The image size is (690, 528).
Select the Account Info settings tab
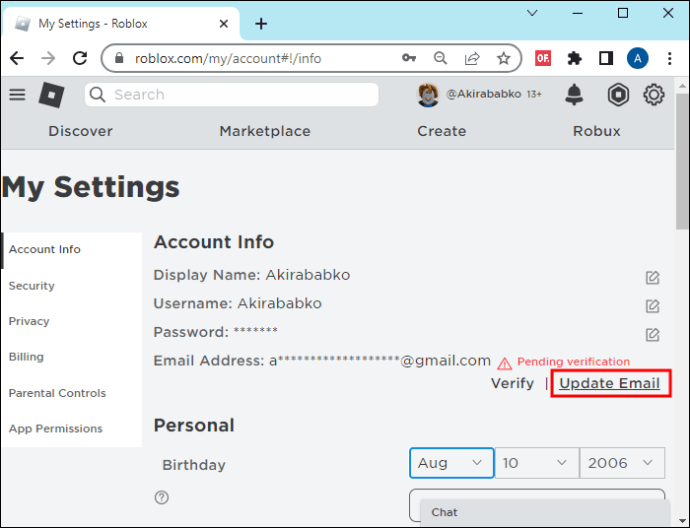[72, 249]
